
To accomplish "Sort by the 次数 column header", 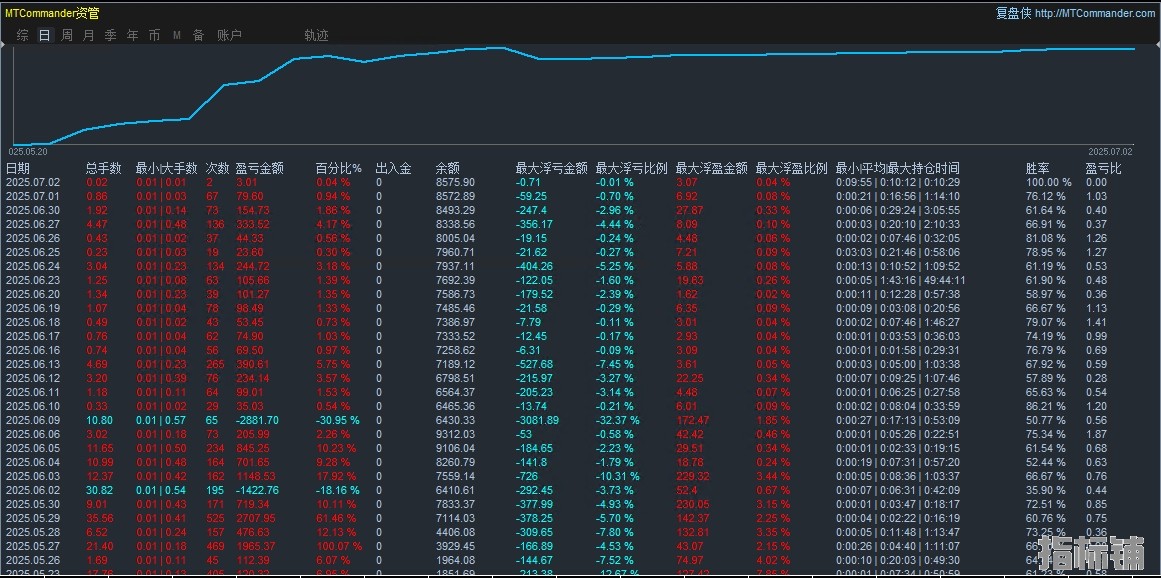I will [x=218, y=168].
